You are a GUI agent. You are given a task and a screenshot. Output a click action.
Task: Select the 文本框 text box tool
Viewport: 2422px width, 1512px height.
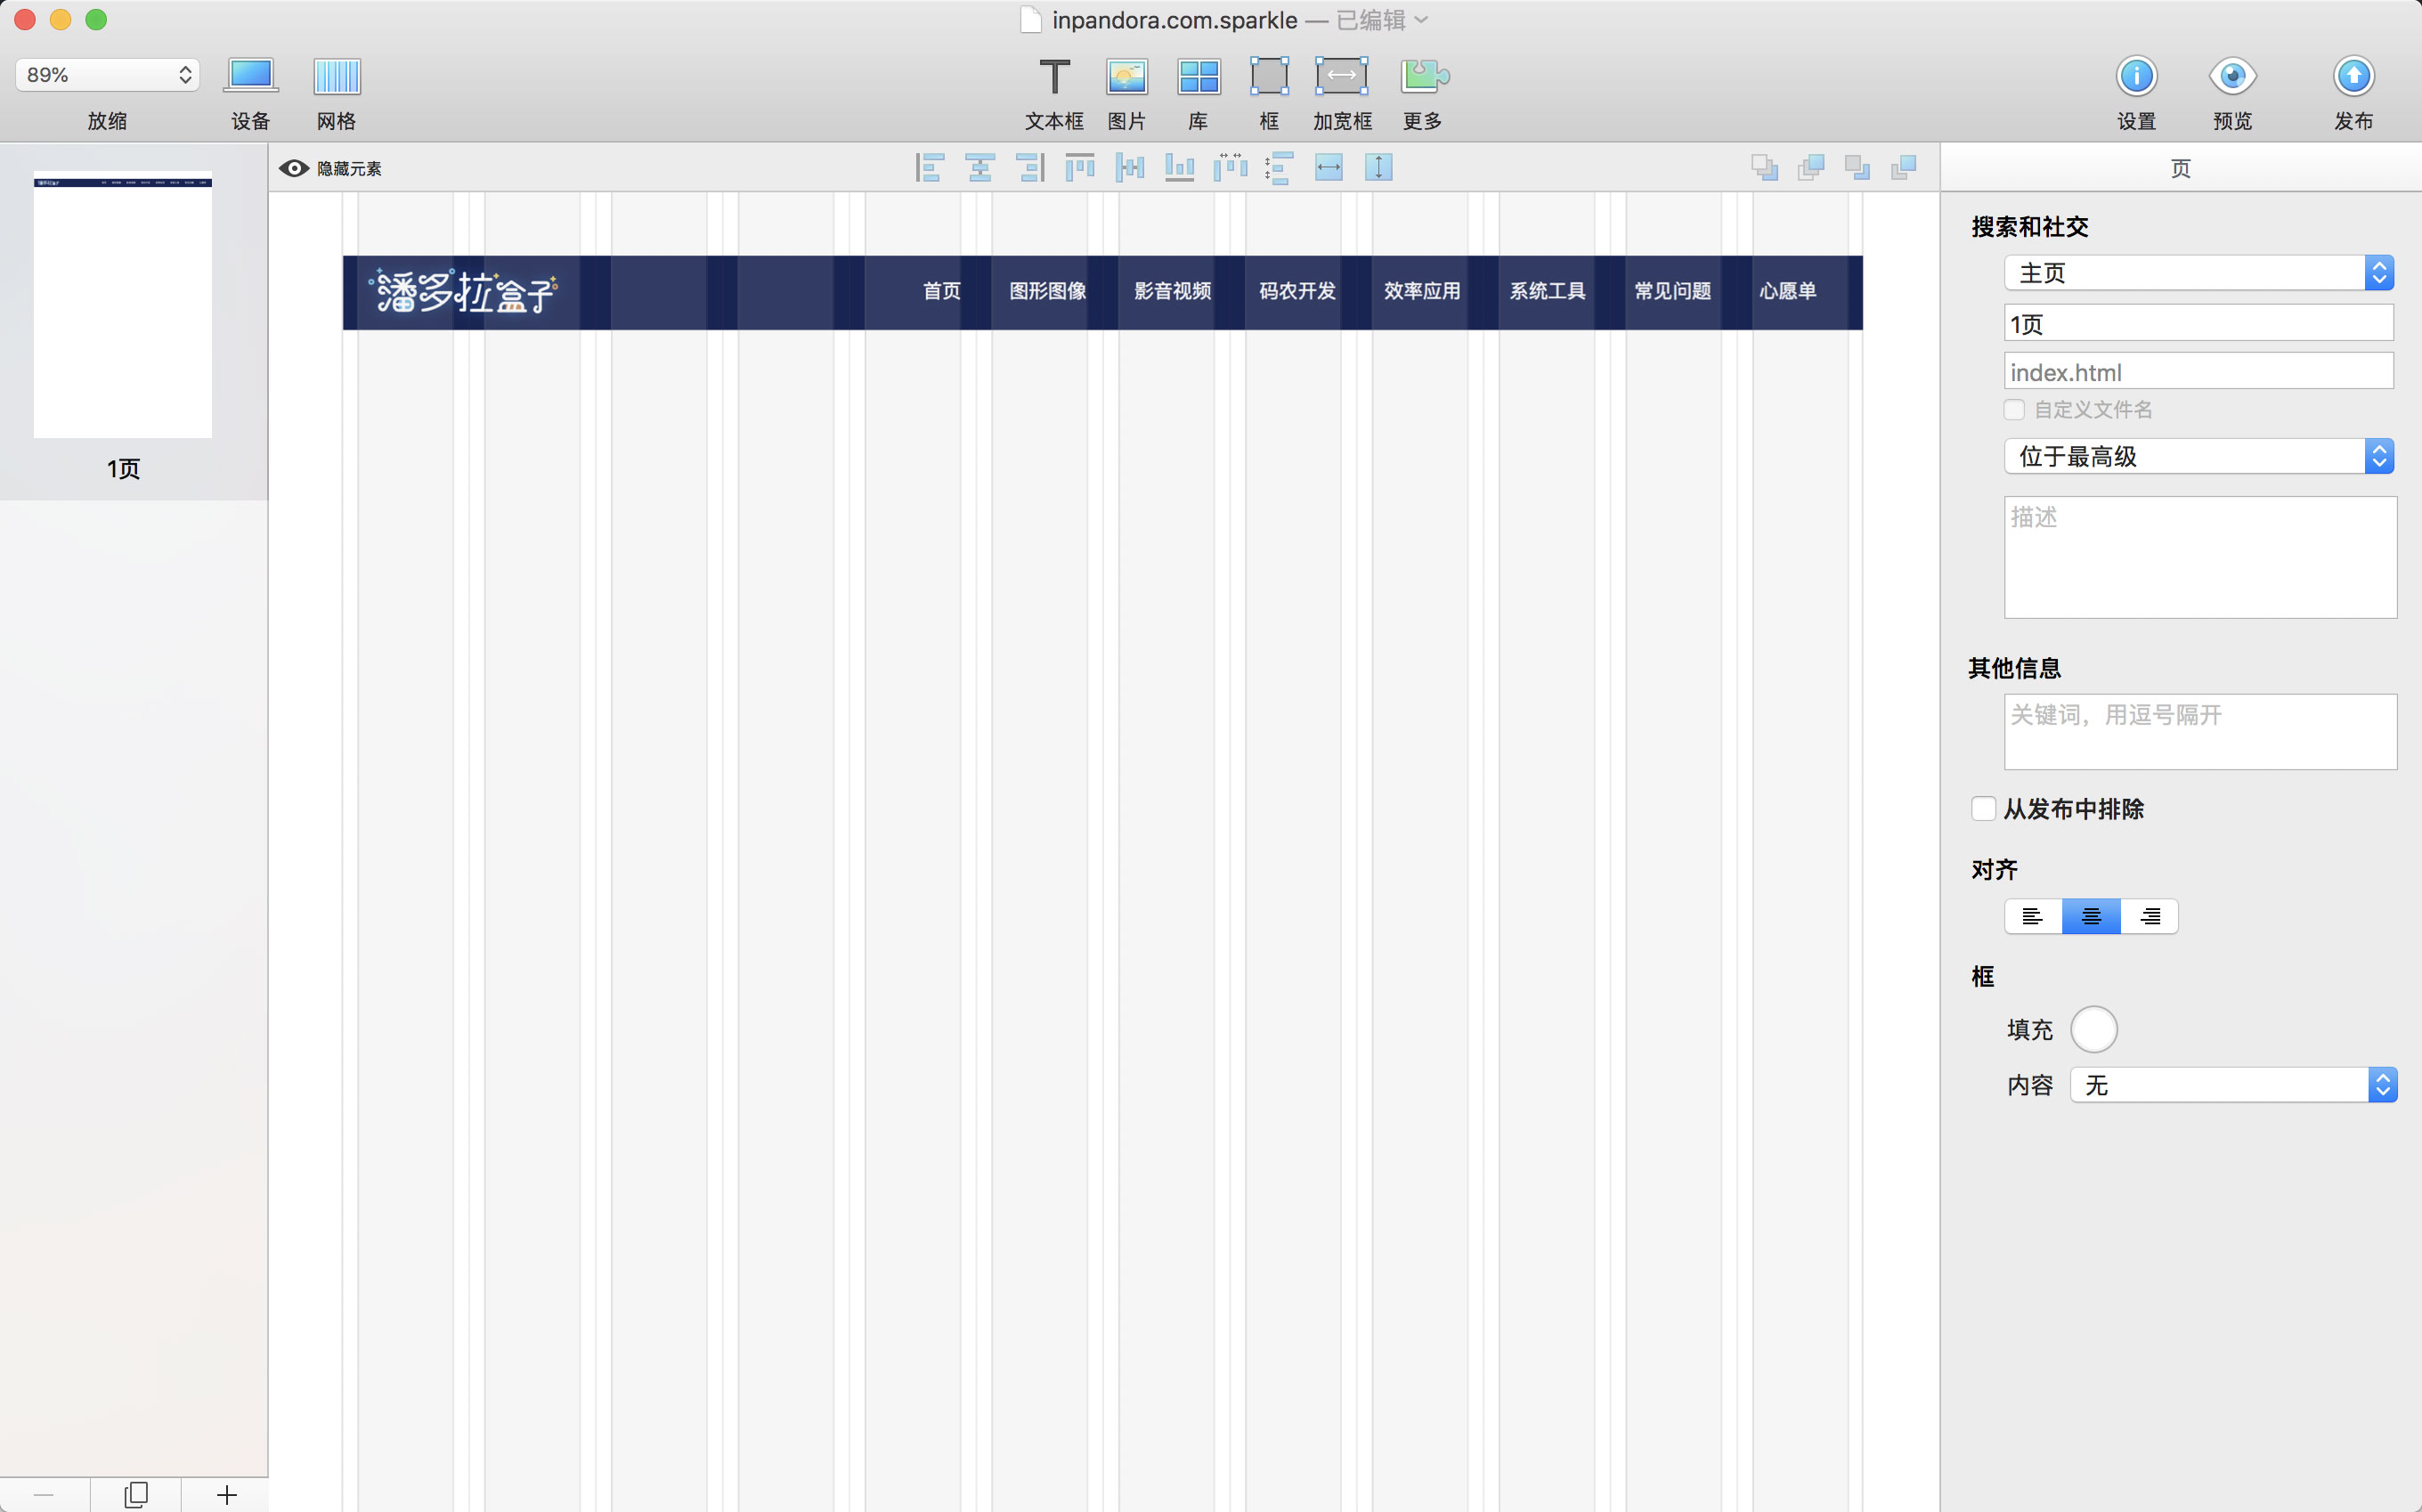[x=1054, y=77]
